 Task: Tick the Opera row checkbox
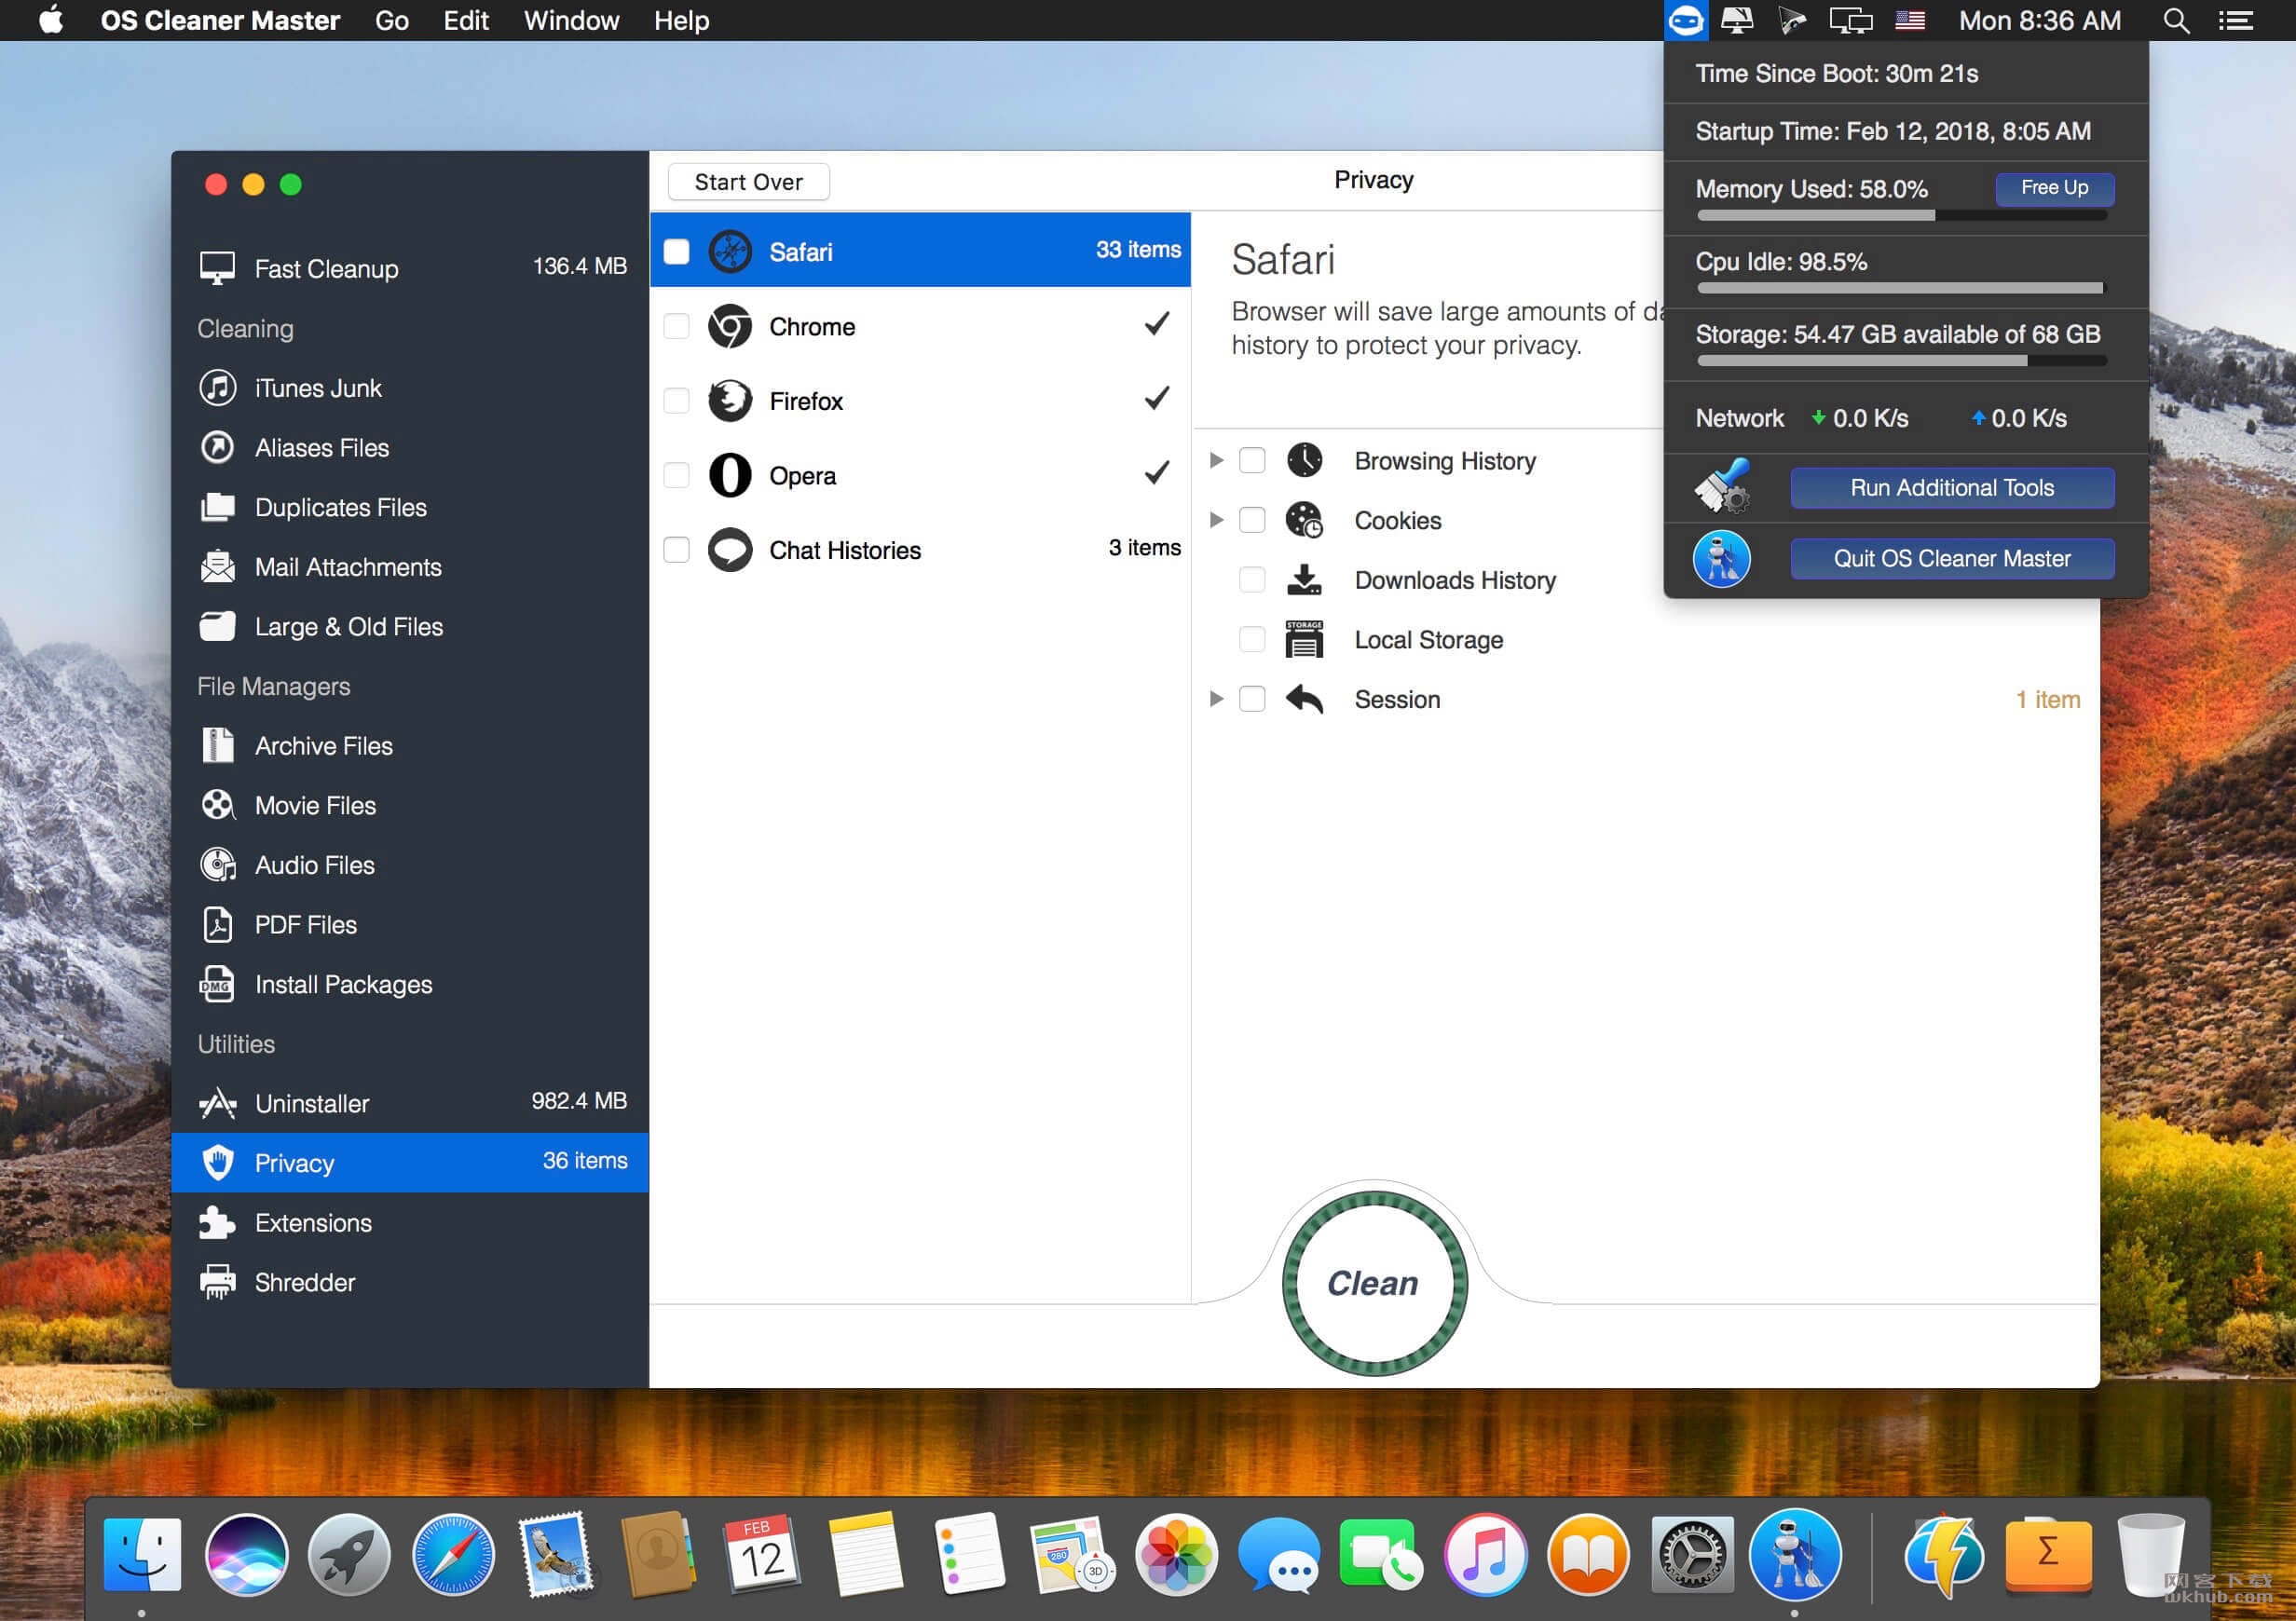[x=677, y=475]
